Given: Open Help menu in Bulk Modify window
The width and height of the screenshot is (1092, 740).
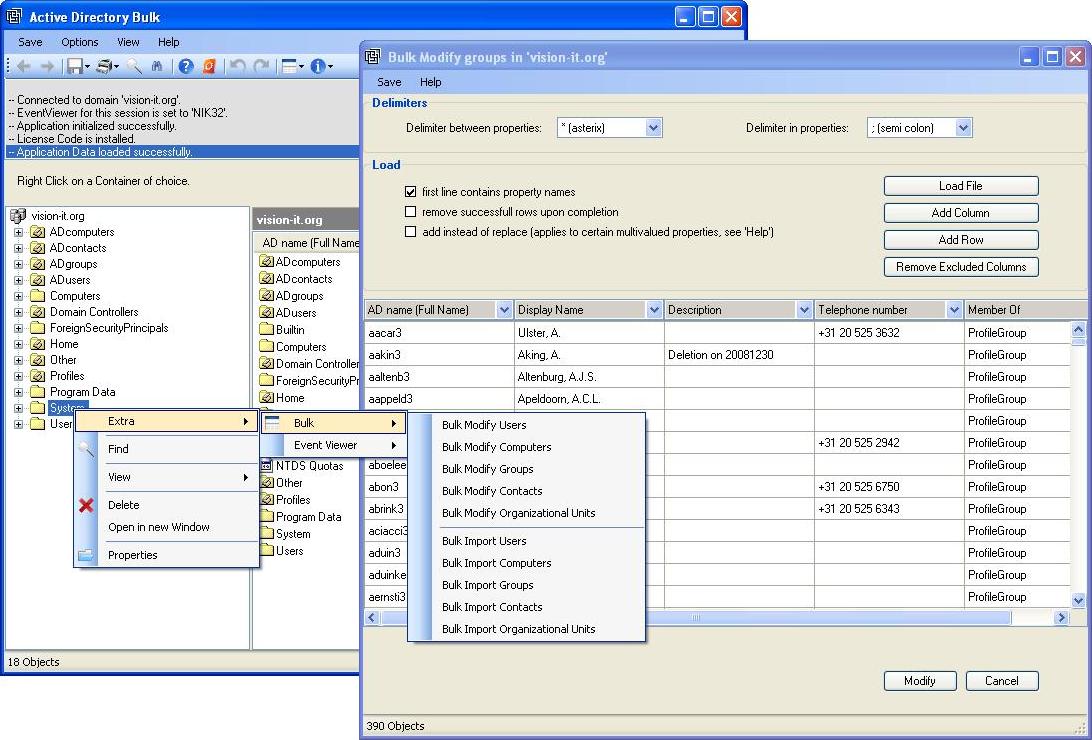Looking at the screenshot, I should point(430,82).
